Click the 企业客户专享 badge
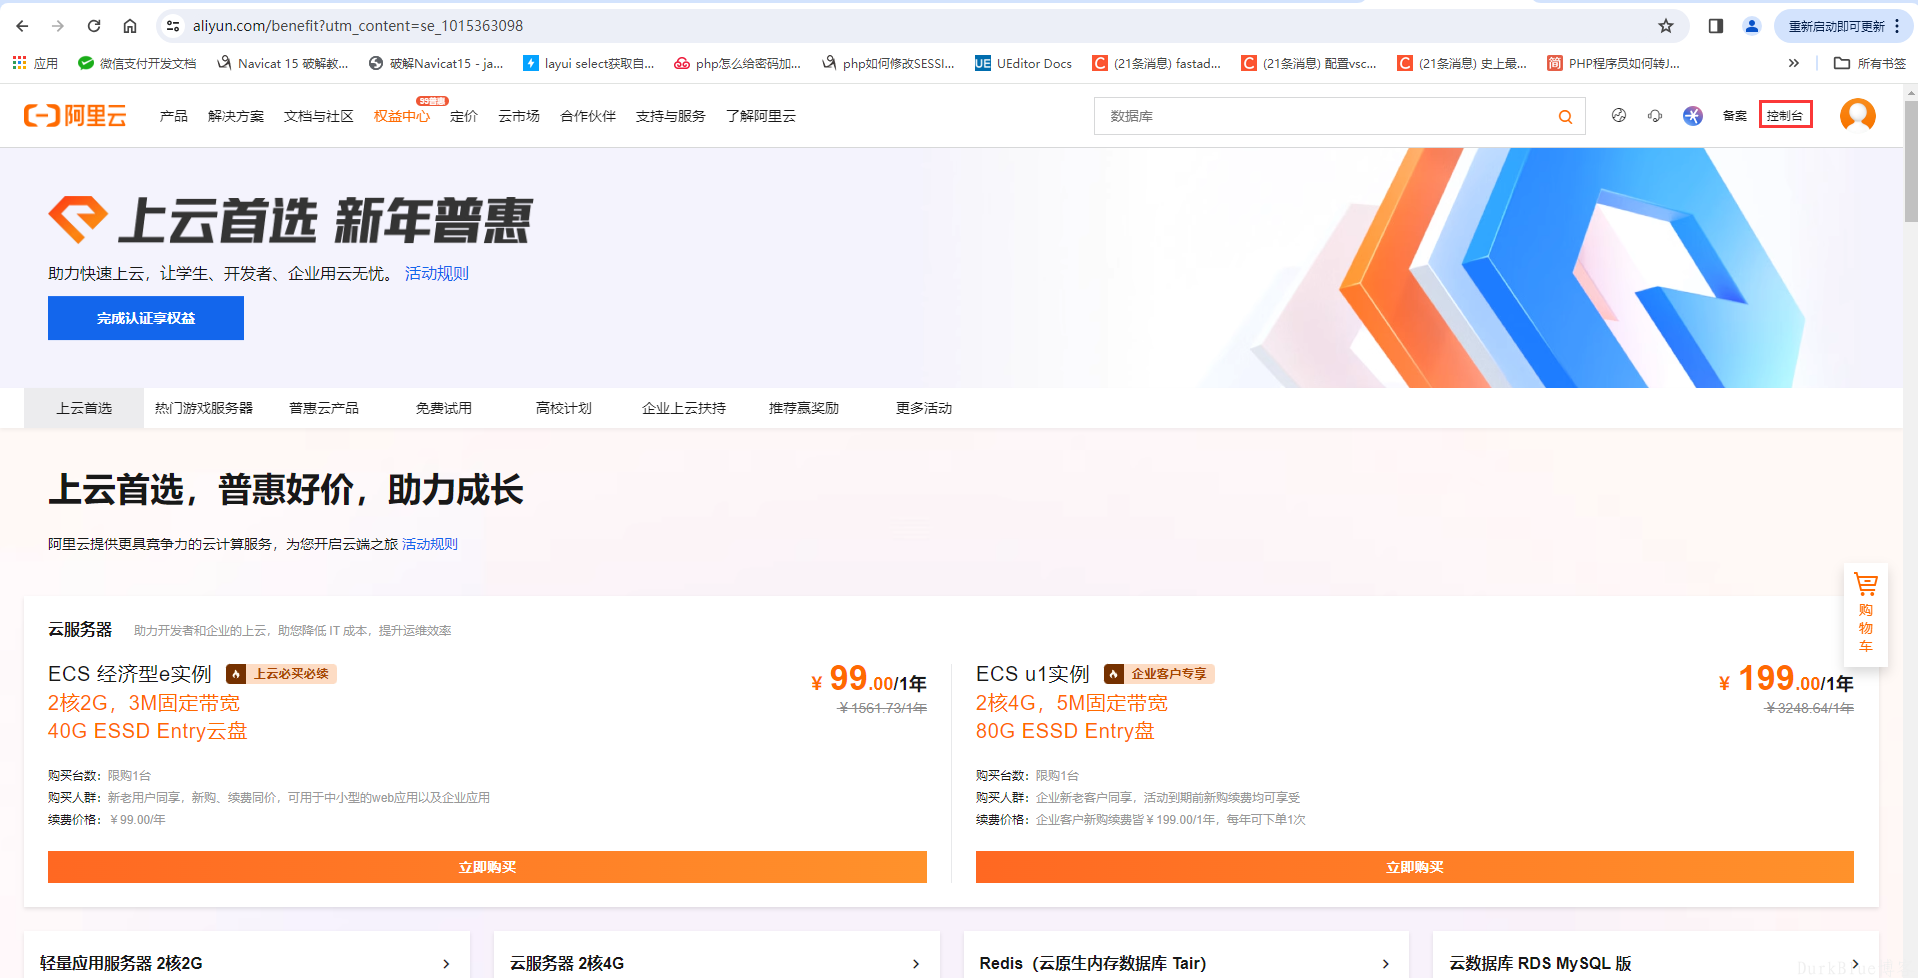This screenshot has width=1918, height=978. (1159, 674)
